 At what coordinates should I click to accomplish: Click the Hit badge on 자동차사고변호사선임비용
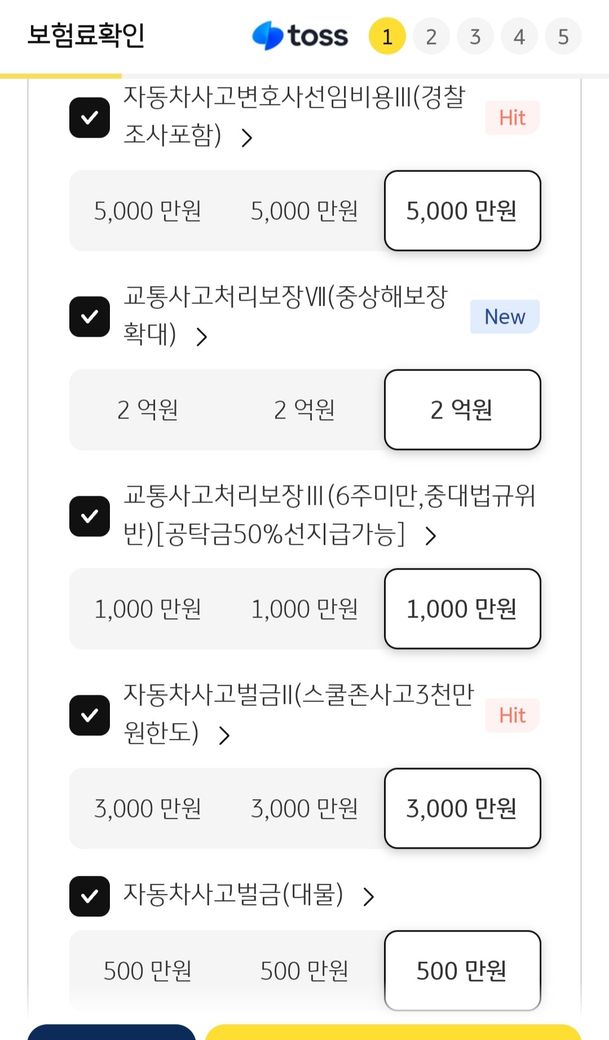click(x=512, y=117)
